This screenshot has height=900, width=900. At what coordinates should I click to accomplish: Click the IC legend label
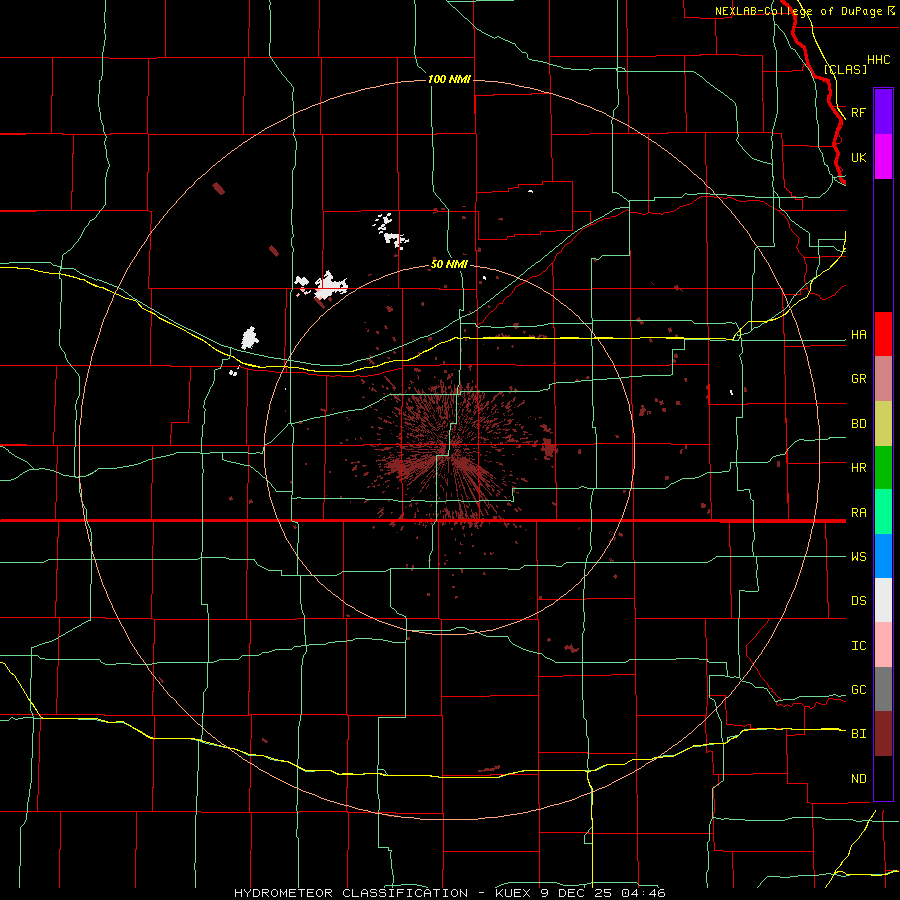point(859,646)
